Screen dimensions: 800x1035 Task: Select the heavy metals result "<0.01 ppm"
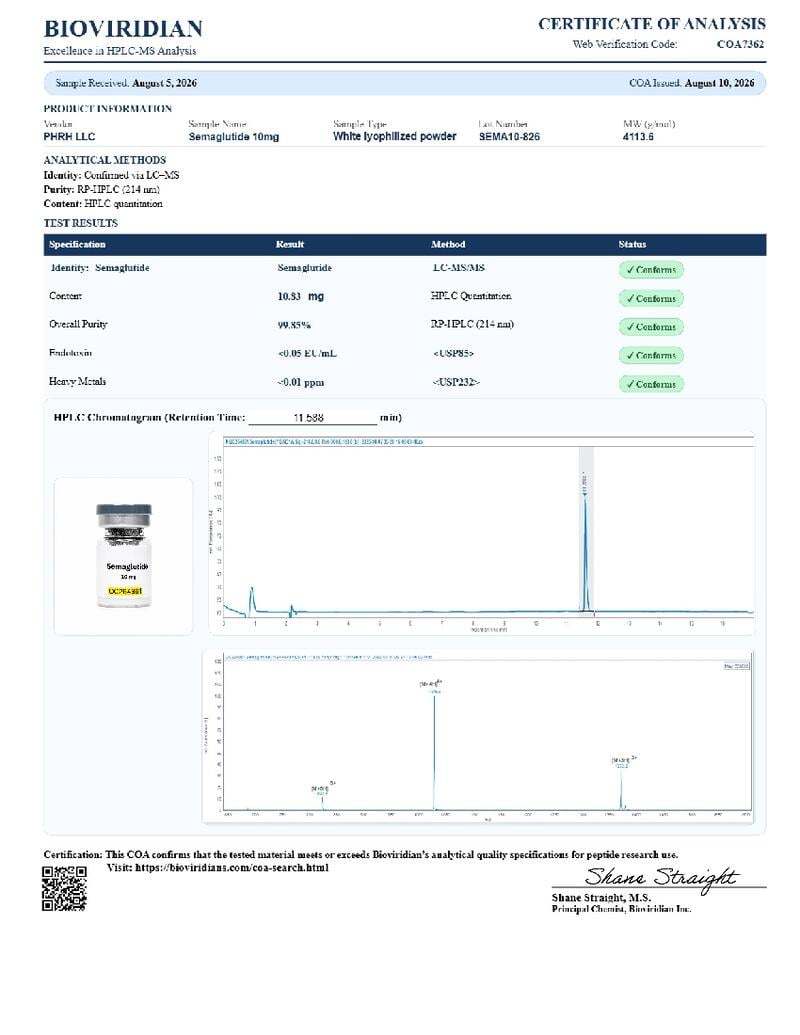300,382
